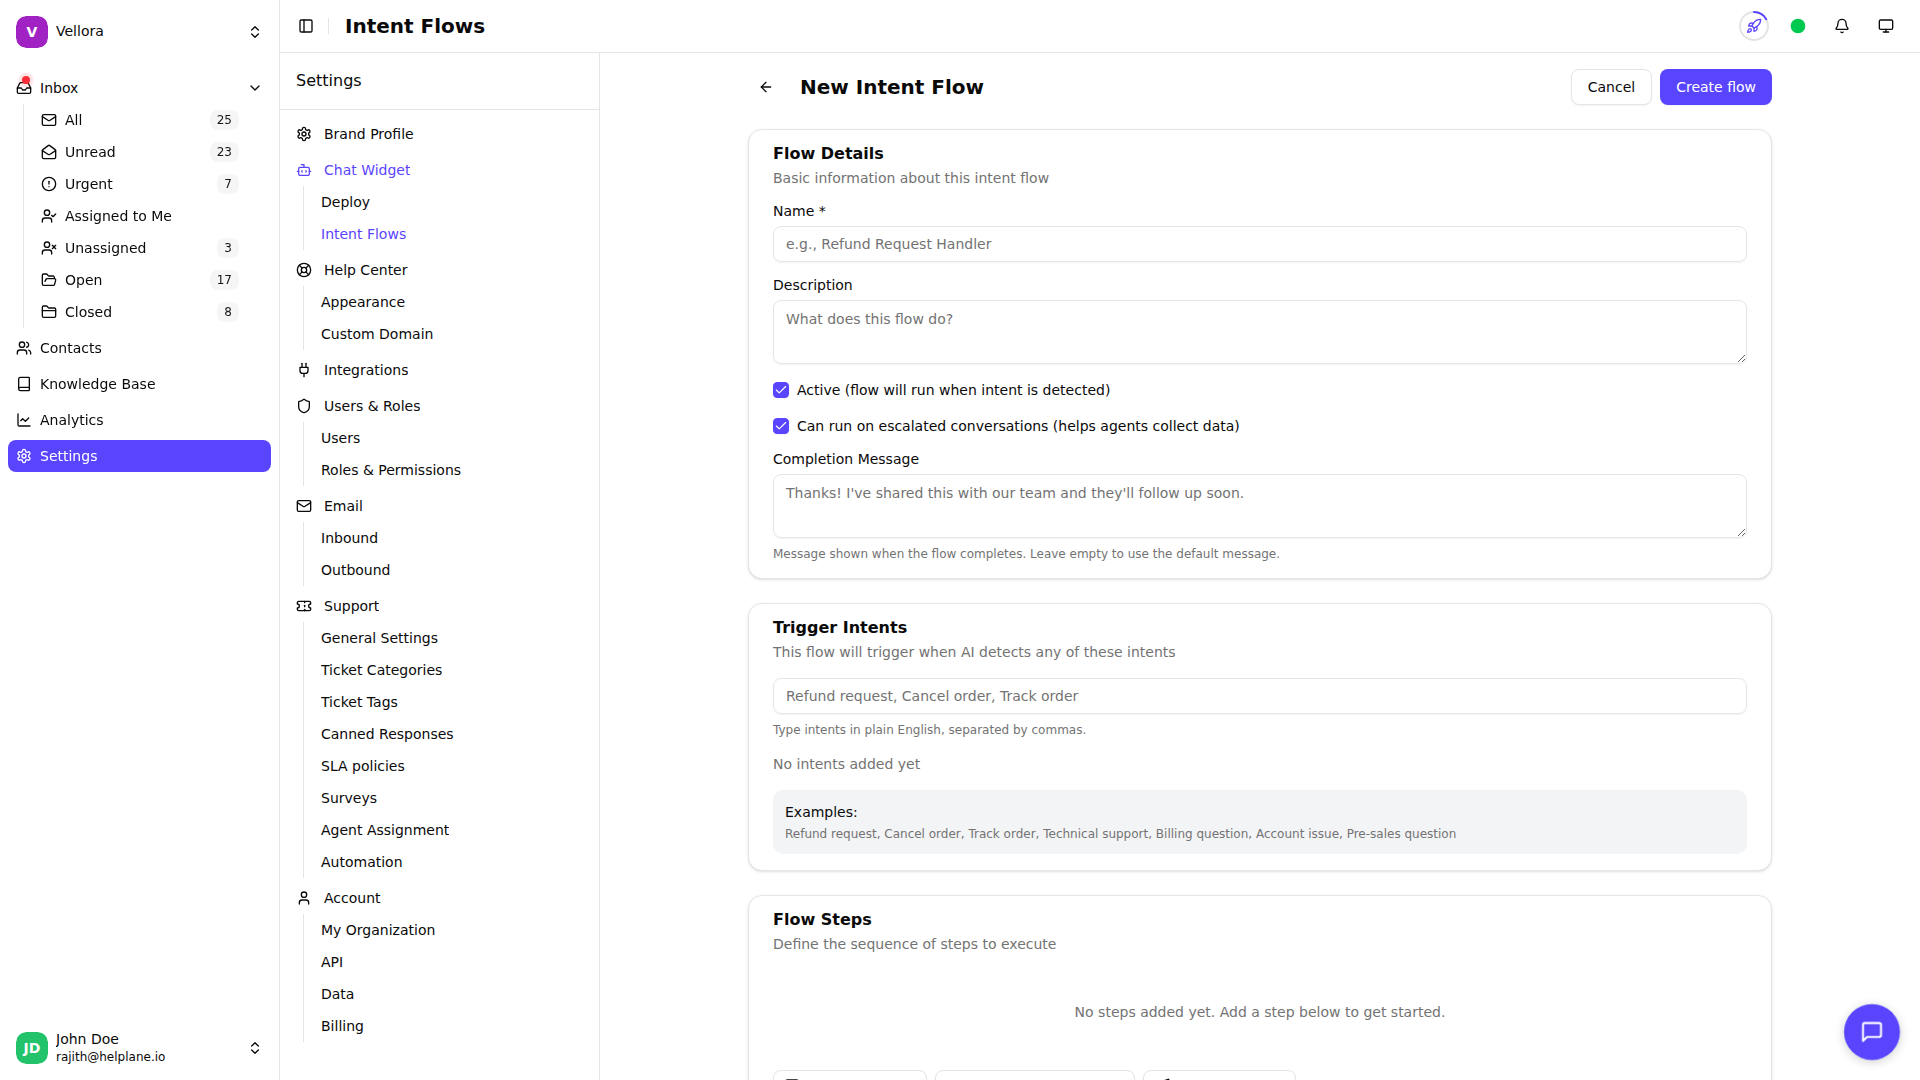Screen dimensions: 1920x1080
Task: Open My Organization settings
Action: click(x=378, y=930)
